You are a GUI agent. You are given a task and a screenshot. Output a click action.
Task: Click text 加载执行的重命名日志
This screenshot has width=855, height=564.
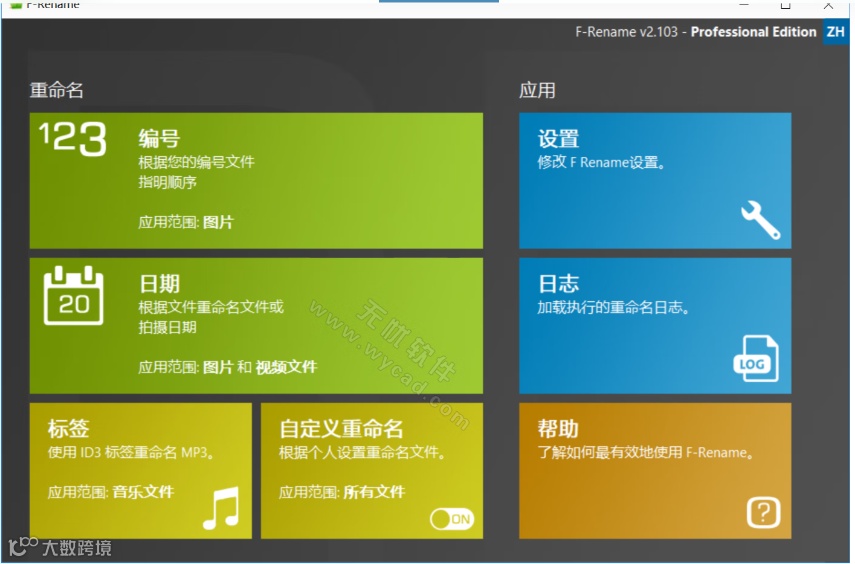pos(613,307)
